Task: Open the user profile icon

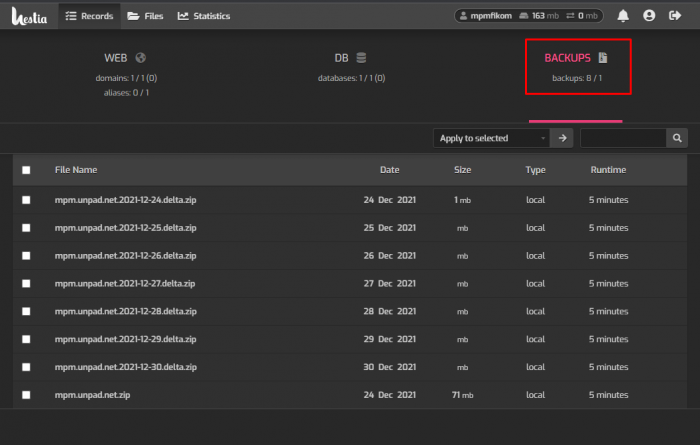Action: [x=649, y=16]
